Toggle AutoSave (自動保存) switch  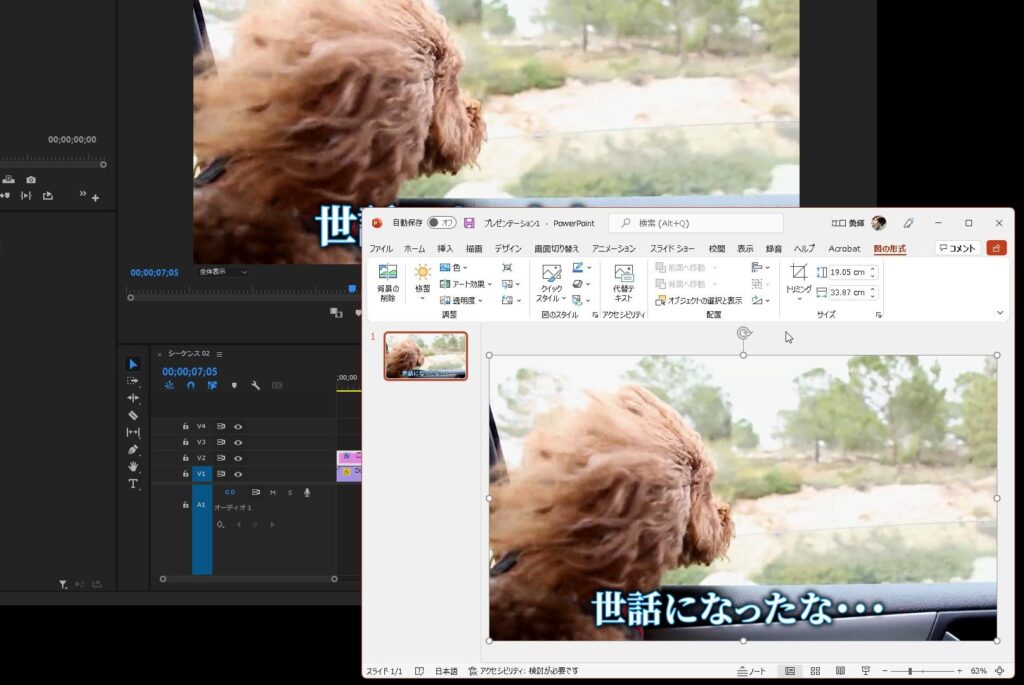point(441,223)
